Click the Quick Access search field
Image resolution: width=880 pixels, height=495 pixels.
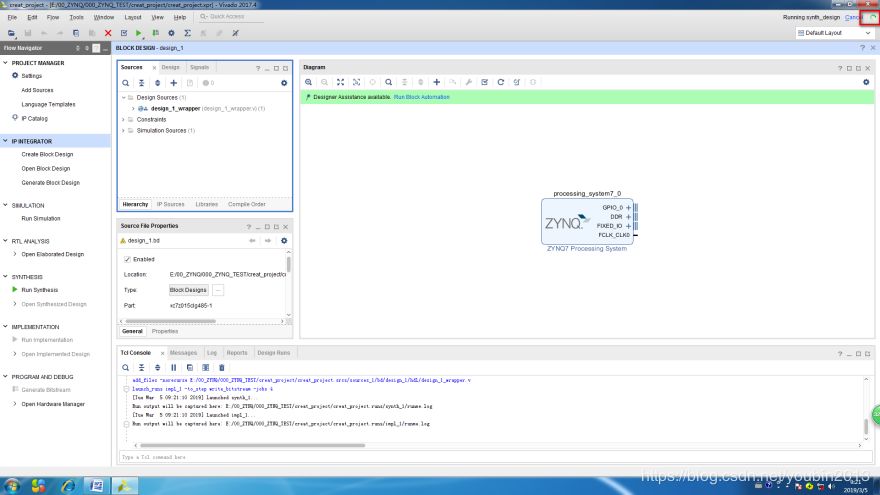click(x=230, y=17)
